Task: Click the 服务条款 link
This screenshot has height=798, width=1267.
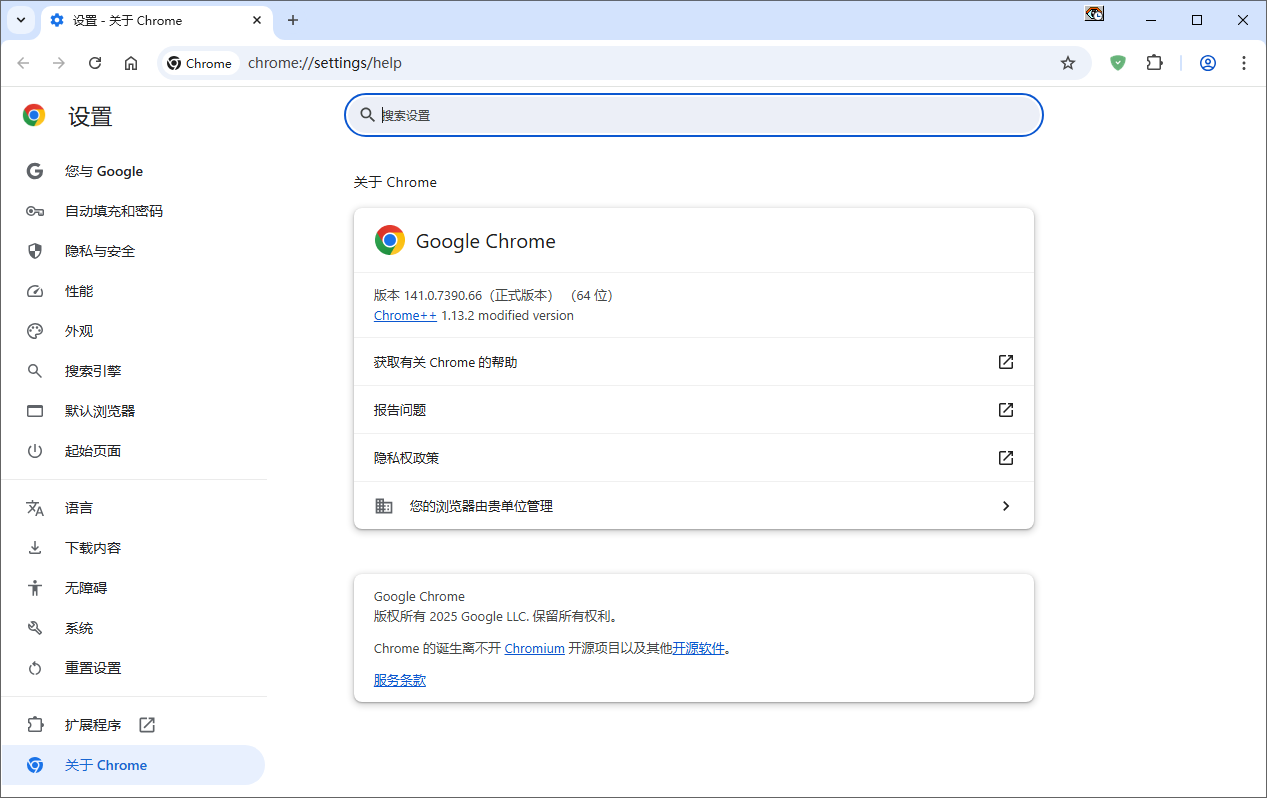Action: 400,680
